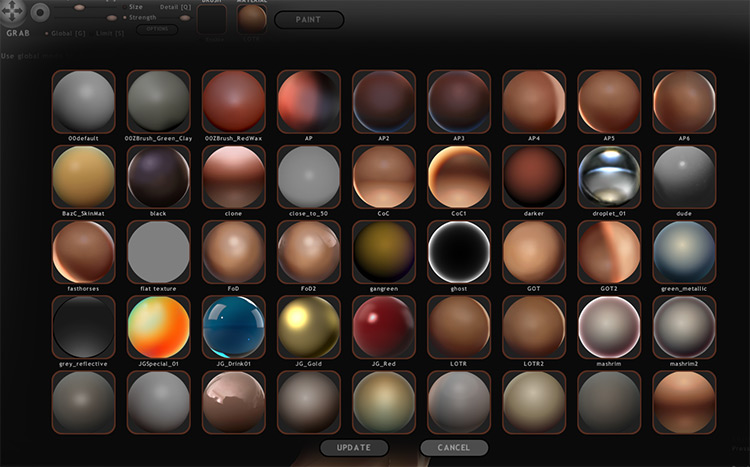Click the Strength slider handle
This screenshot has height=467, width=750.
[109, 18]
